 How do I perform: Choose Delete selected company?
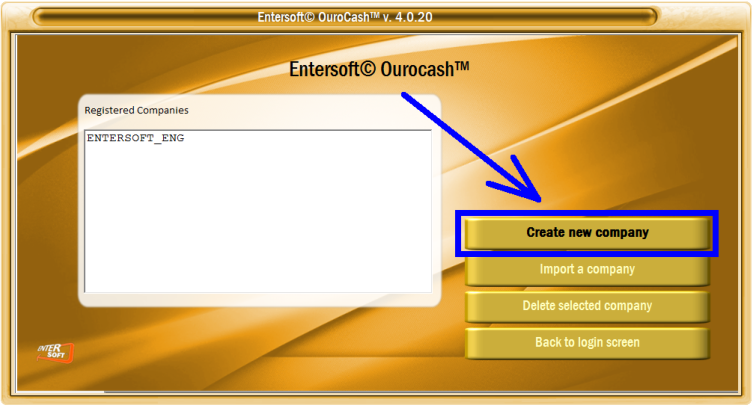point(587,307)
